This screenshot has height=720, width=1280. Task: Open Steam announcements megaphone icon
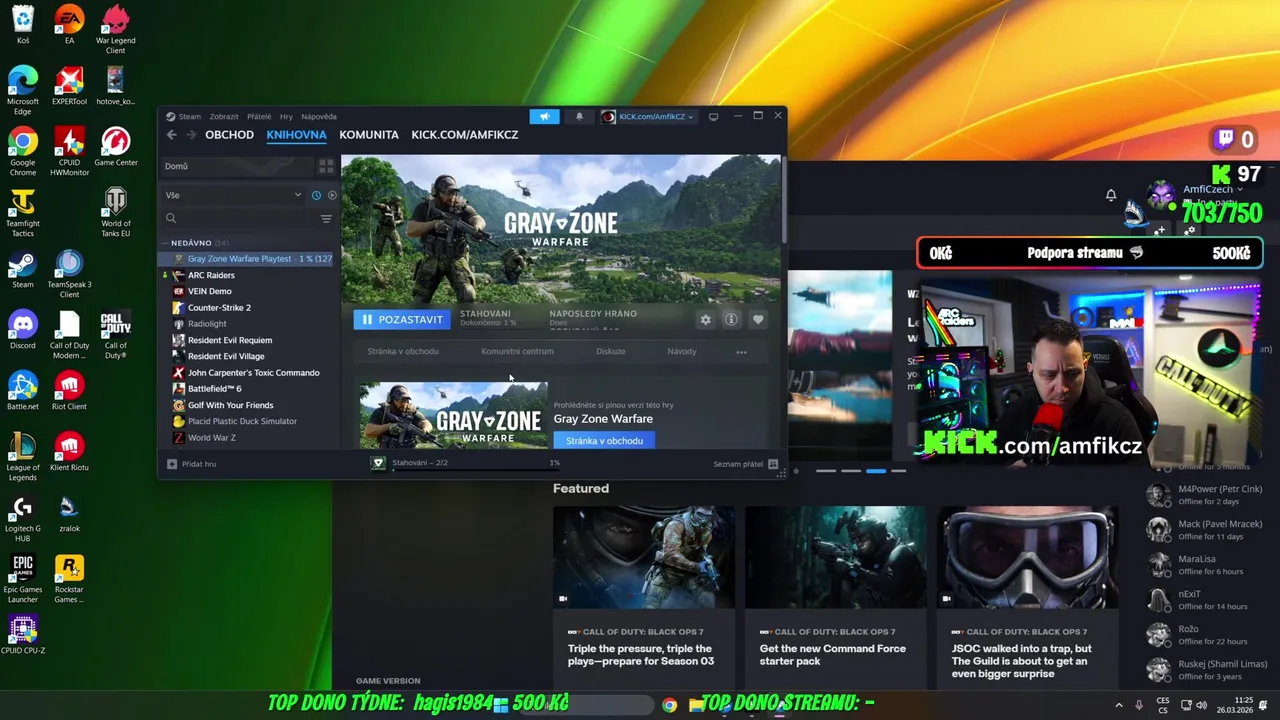pos(544,116)
